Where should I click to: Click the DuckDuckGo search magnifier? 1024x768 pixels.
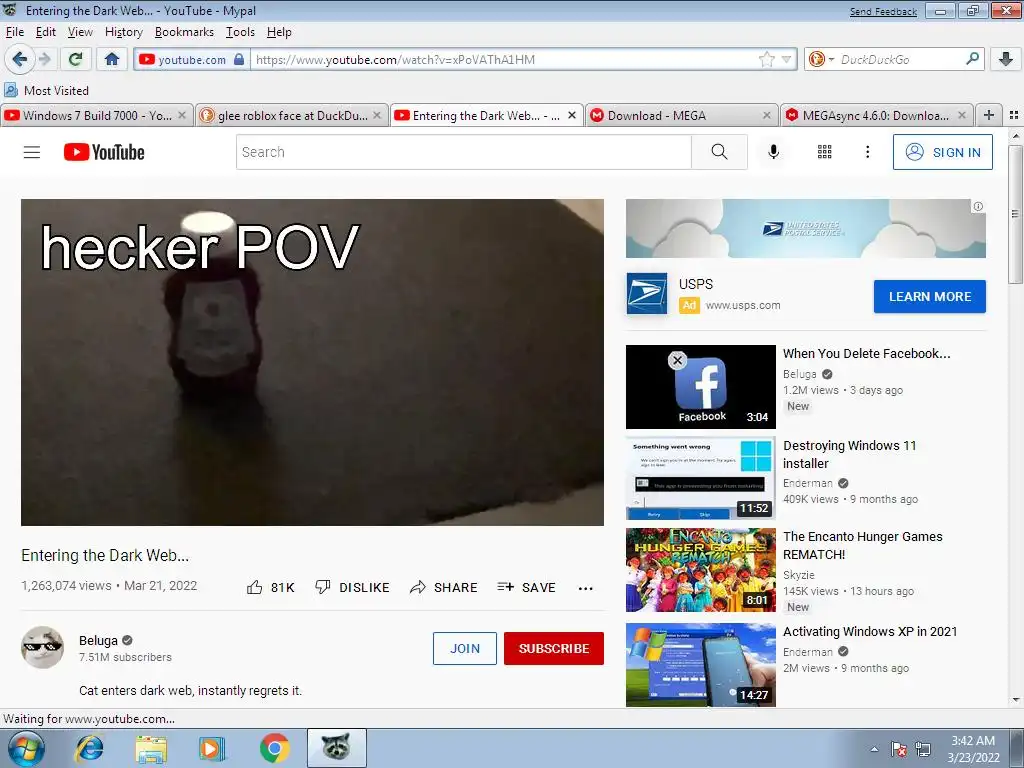click(x=972, y=59)
